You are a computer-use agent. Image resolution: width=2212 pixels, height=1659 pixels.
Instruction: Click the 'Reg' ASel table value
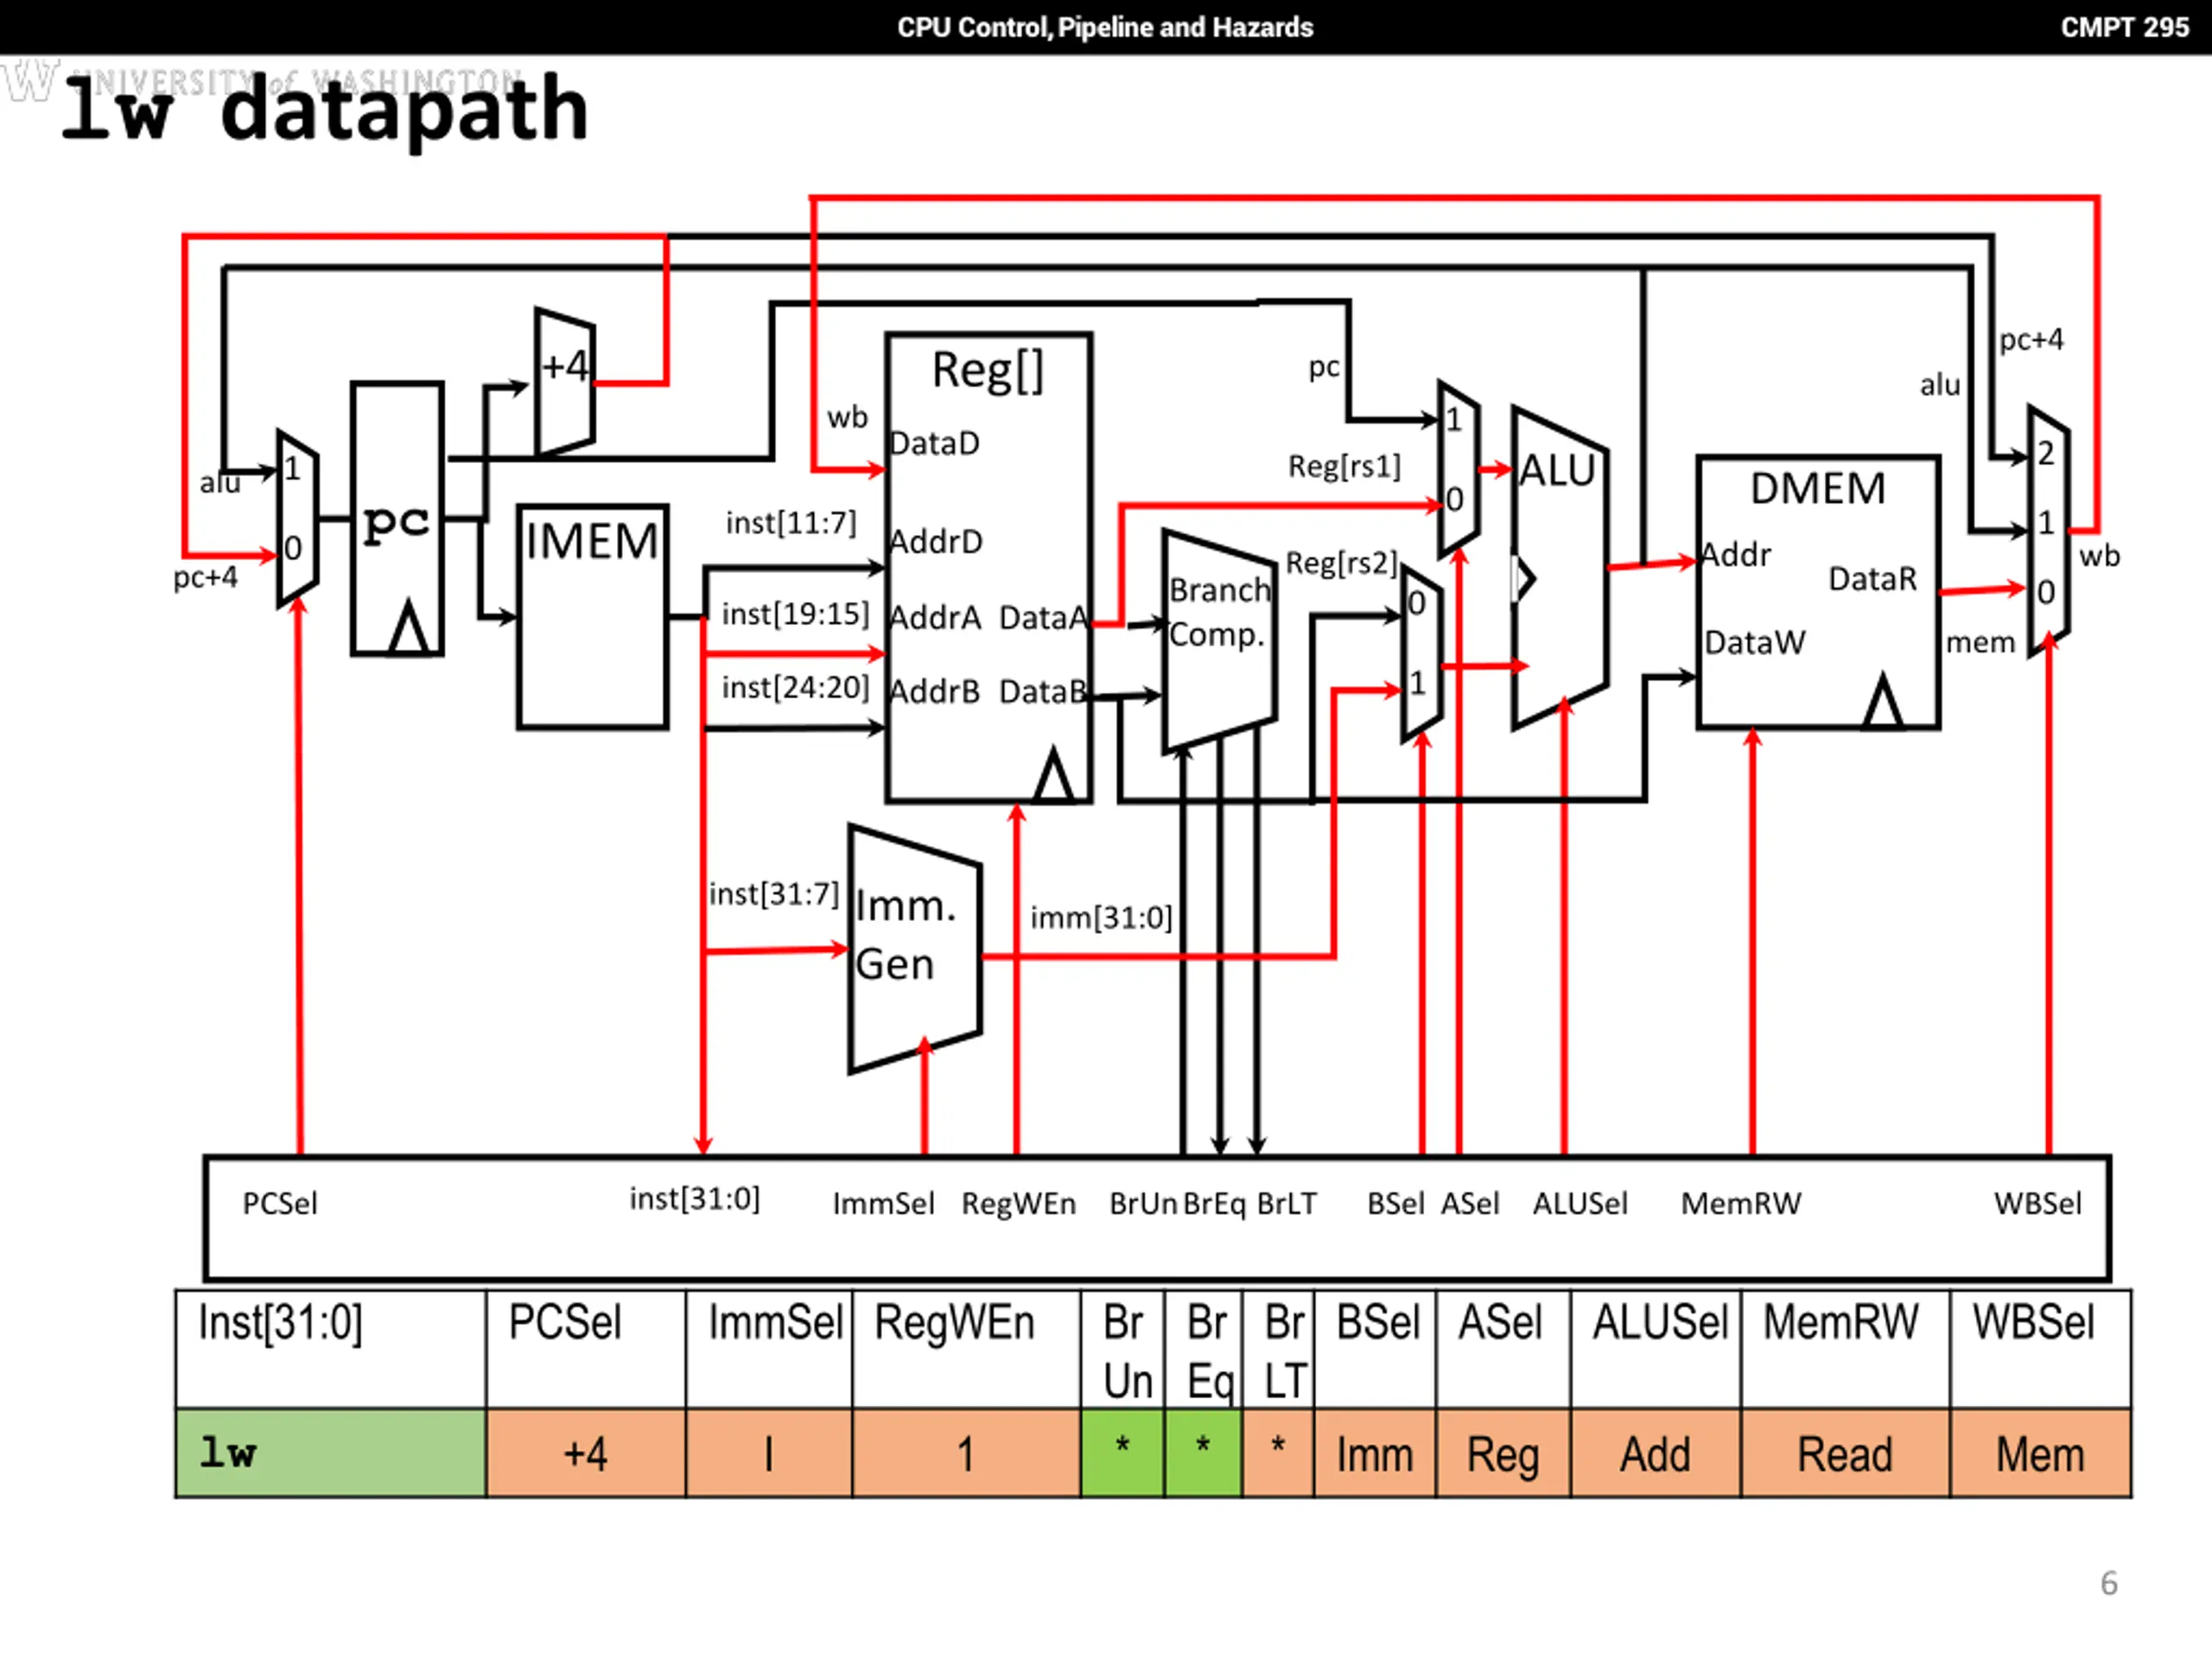coord(1503,1453)
